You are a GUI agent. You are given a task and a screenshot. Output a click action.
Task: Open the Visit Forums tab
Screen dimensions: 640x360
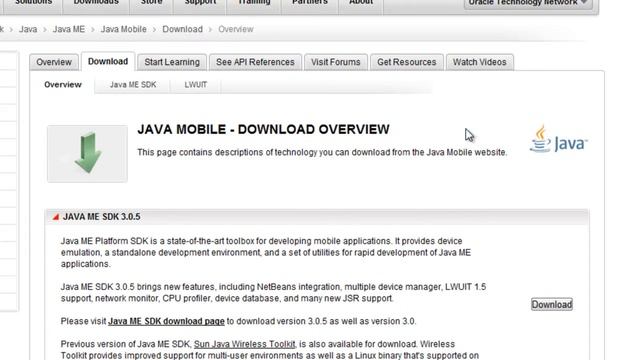(x=336, y=62)
